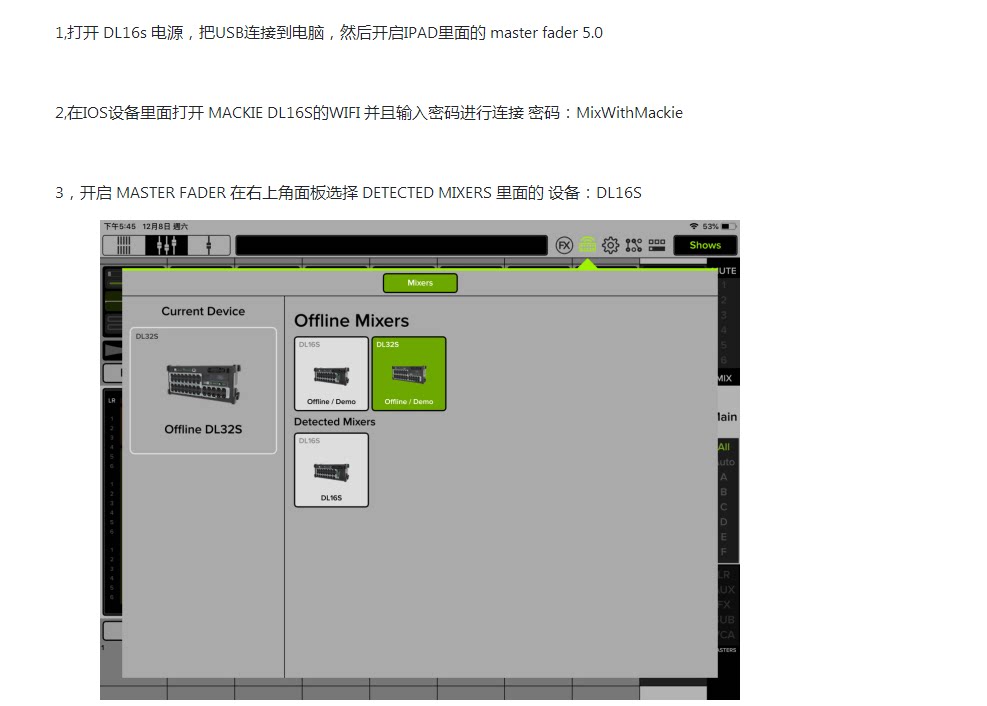This screenshot has width=987, height=706.
Task: Click the black channel display bar
Action: pos(392,245)
